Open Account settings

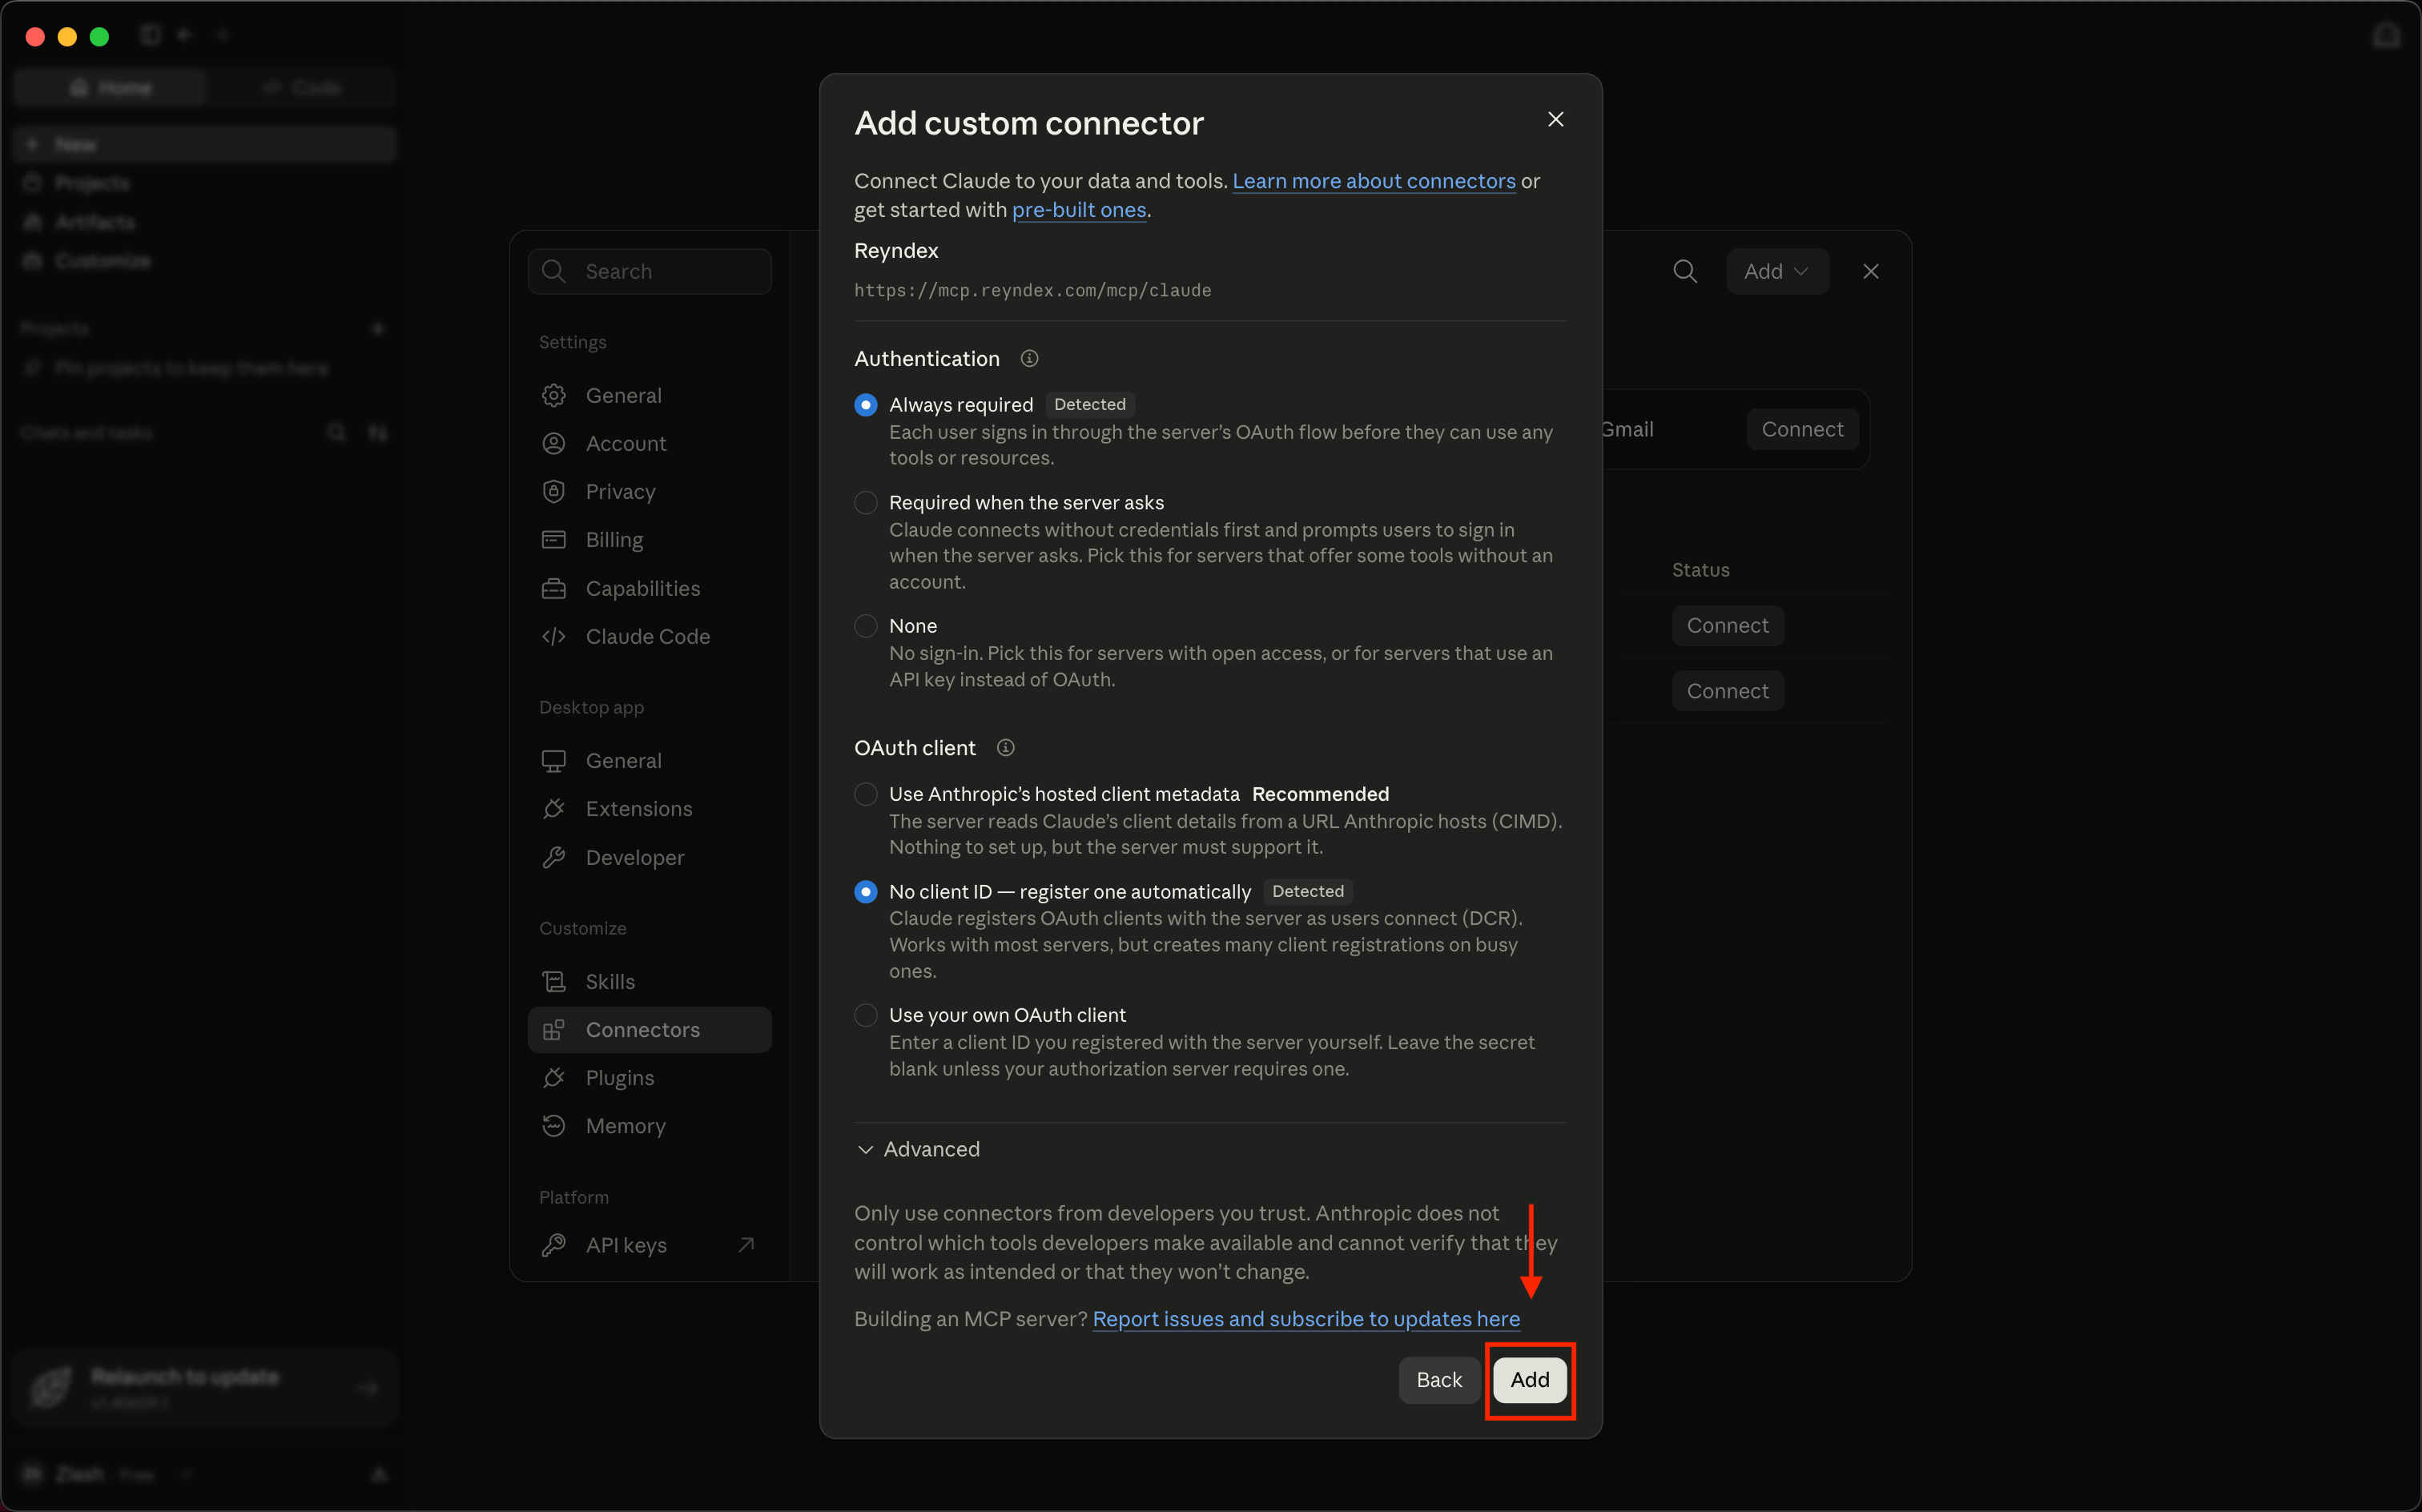(x=650, y=443)
